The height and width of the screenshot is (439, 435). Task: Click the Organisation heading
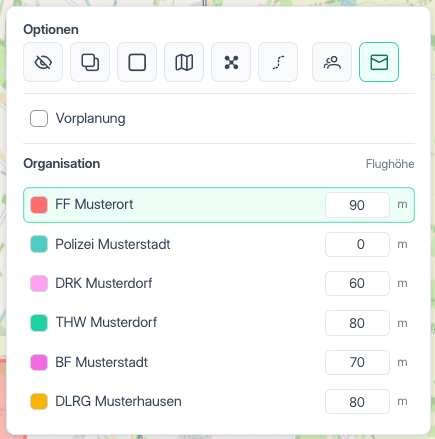click(x=62, y=164)
